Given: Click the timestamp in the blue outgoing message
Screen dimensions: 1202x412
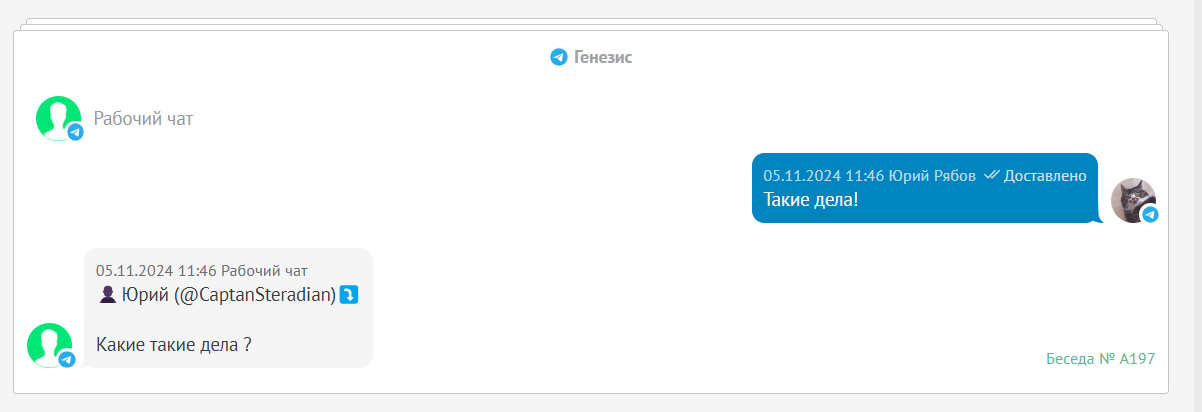Looking at the screenshot, I should point(823,176).
